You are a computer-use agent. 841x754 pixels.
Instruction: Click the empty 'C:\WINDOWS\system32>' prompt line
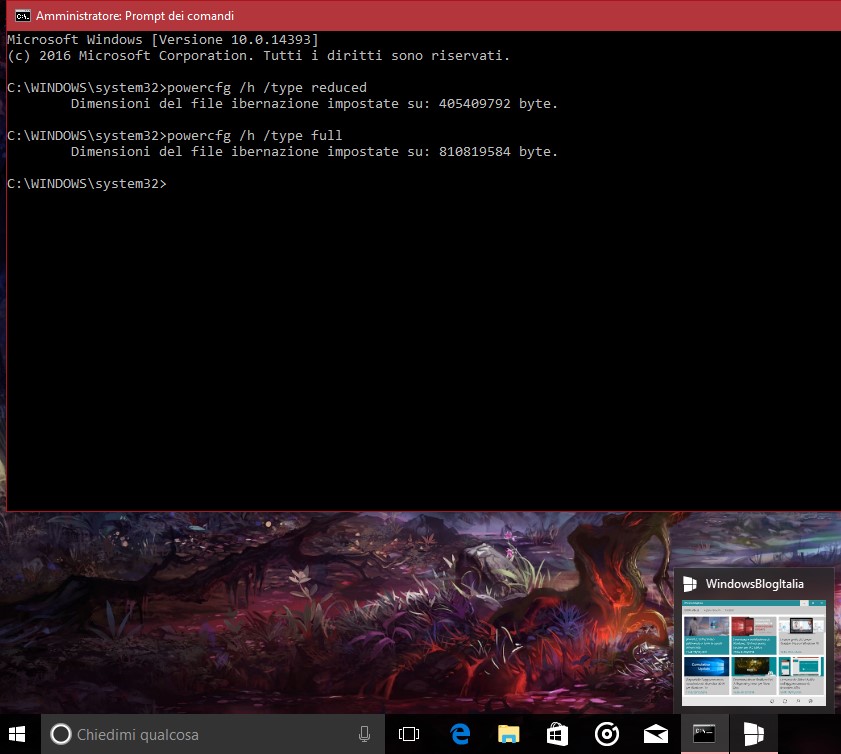[87, 184]
